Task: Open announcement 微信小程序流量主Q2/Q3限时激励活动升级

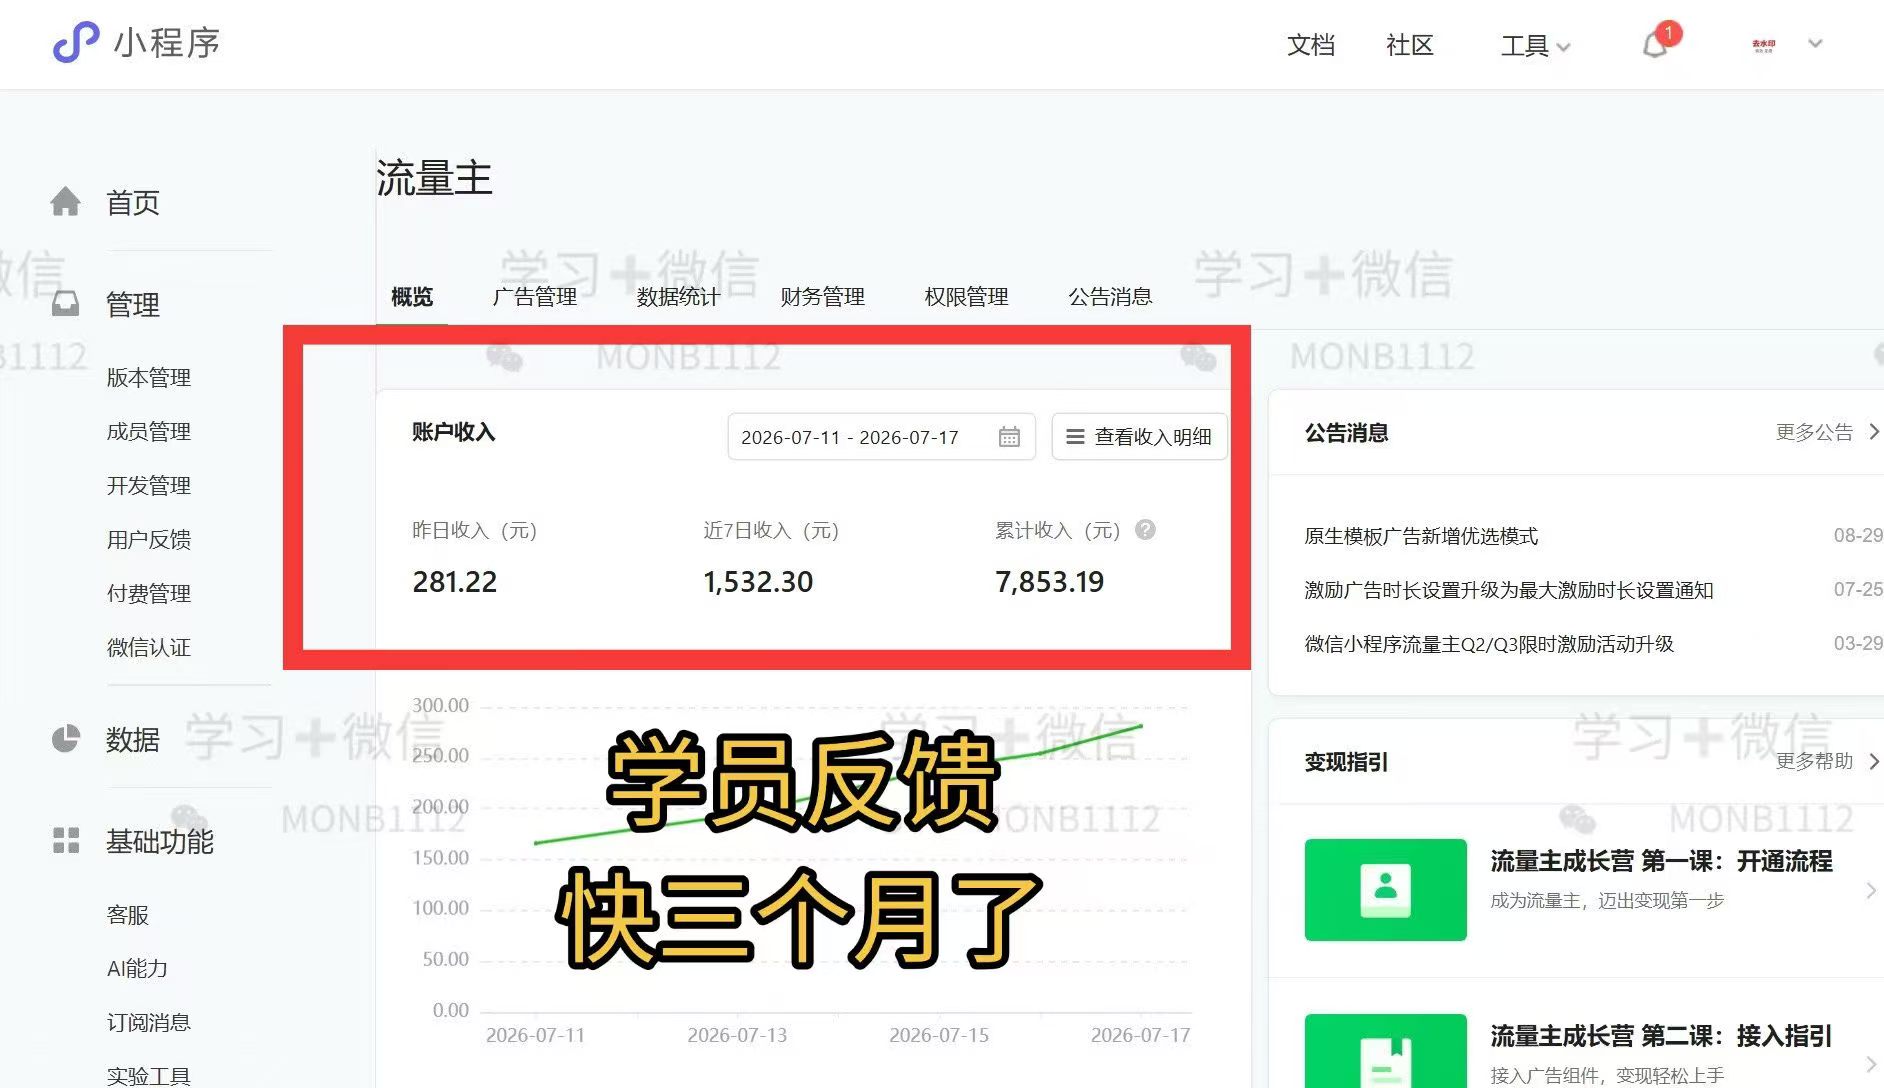Action: pyautogui.click(x=1489, y=644)
